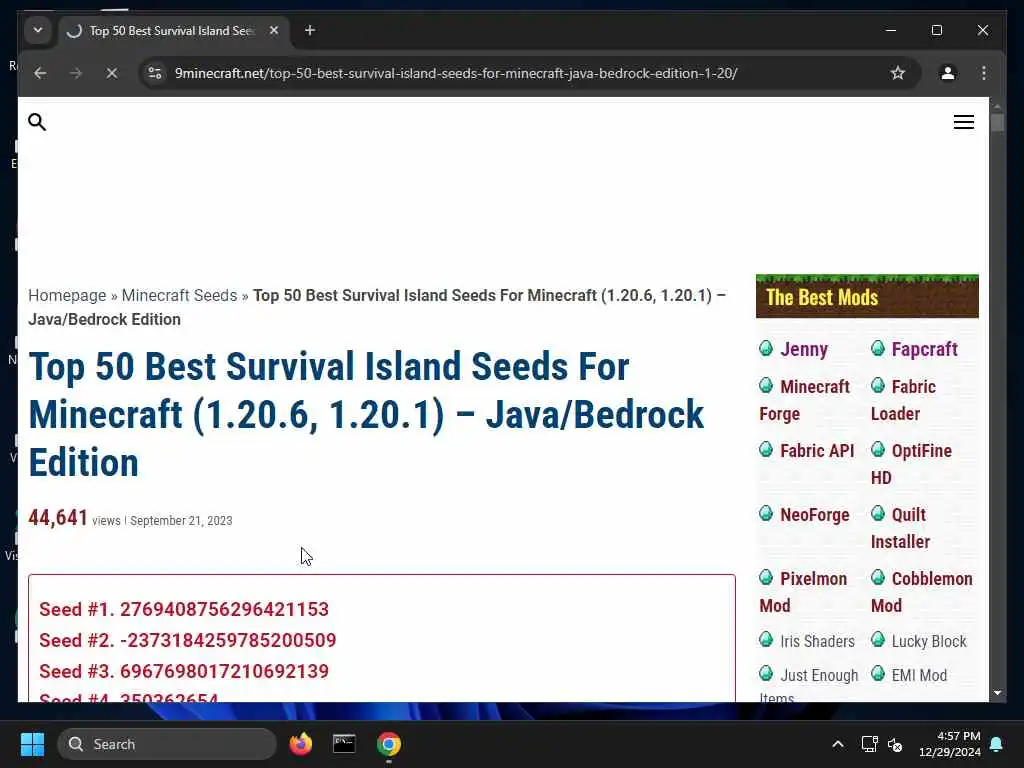
Task: Click the muted volume tray icon
Action: click(895, 744)
